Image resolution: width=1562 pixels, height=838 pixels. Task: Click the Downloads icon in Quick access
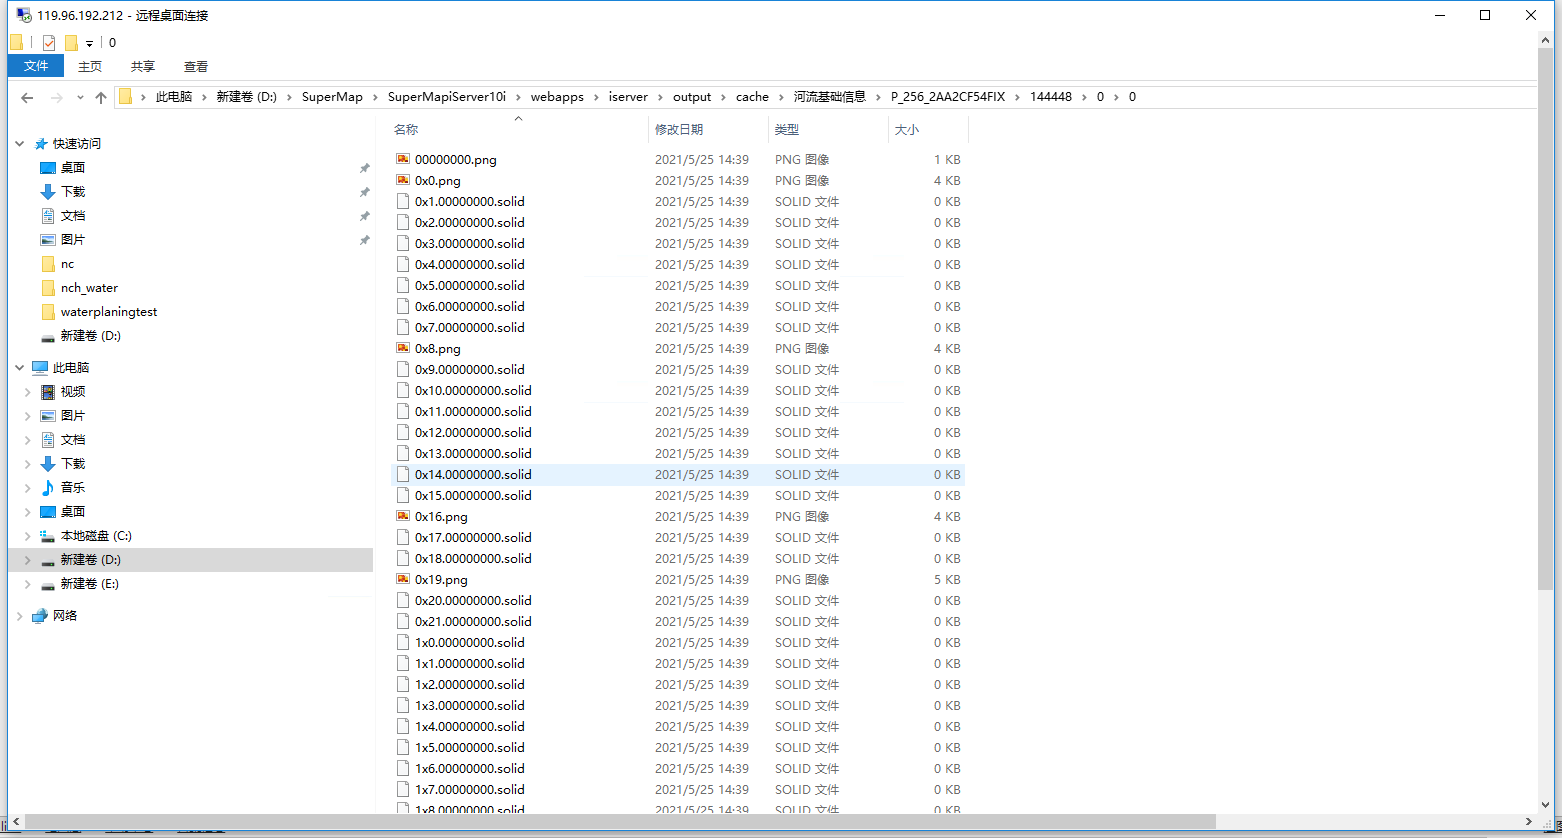click(48, 192)
